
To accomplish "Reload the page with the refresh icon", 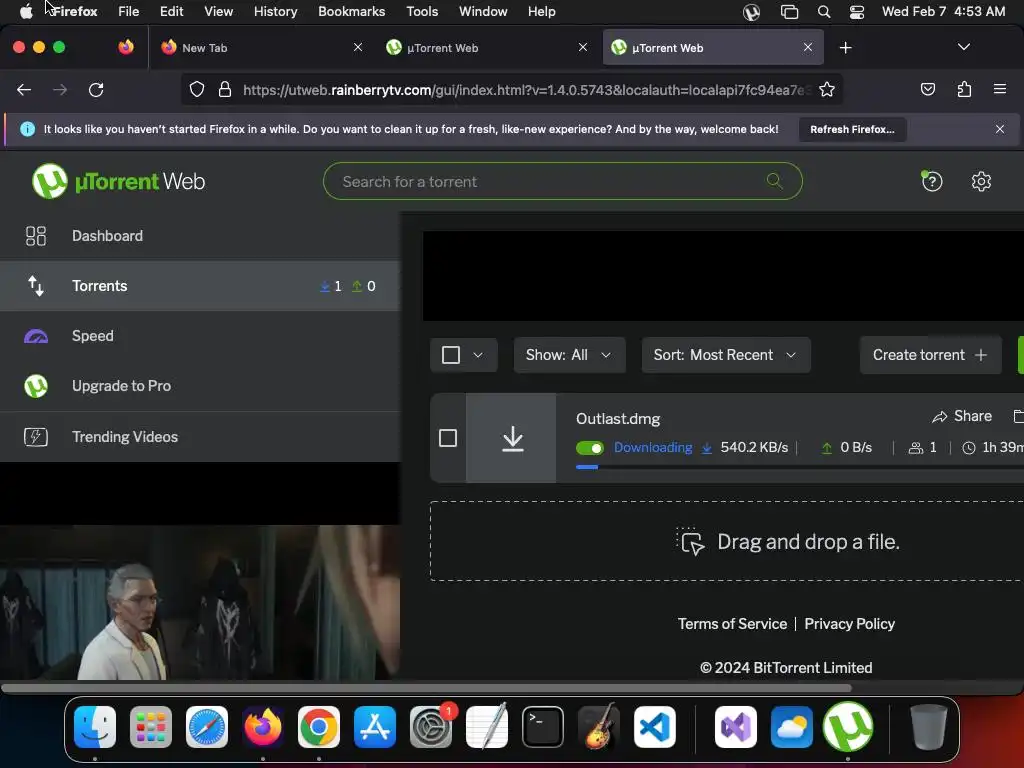I will click(96, 89).
